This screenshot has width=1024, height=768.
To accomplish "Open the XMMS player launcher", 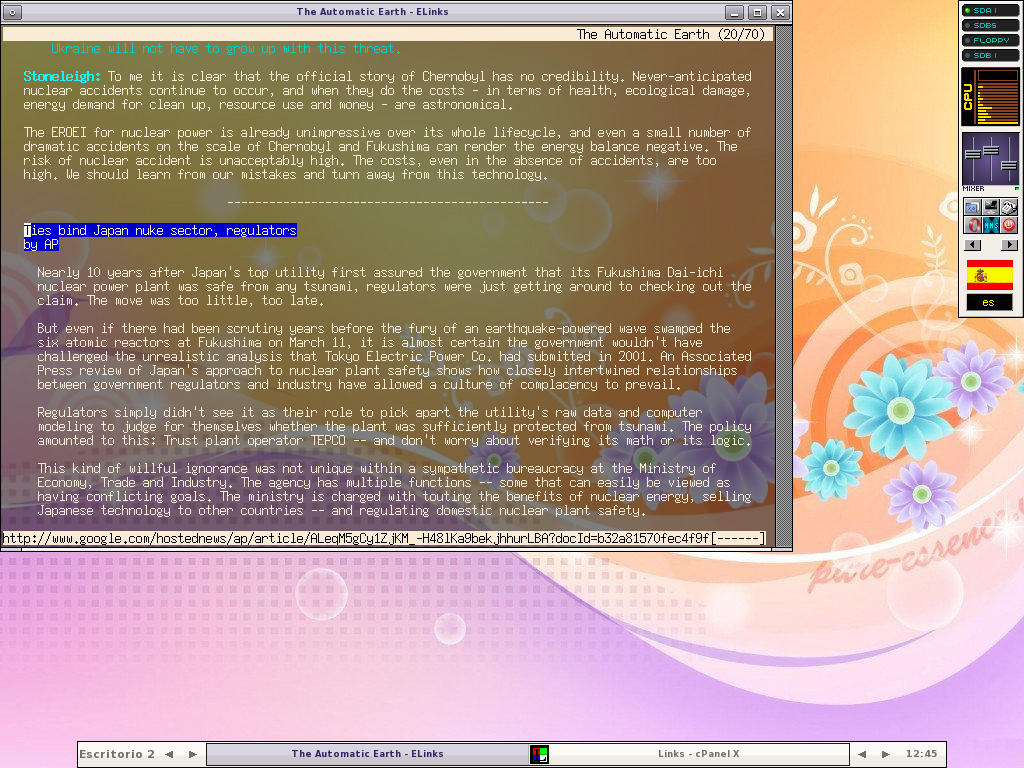I will [991, 225].
